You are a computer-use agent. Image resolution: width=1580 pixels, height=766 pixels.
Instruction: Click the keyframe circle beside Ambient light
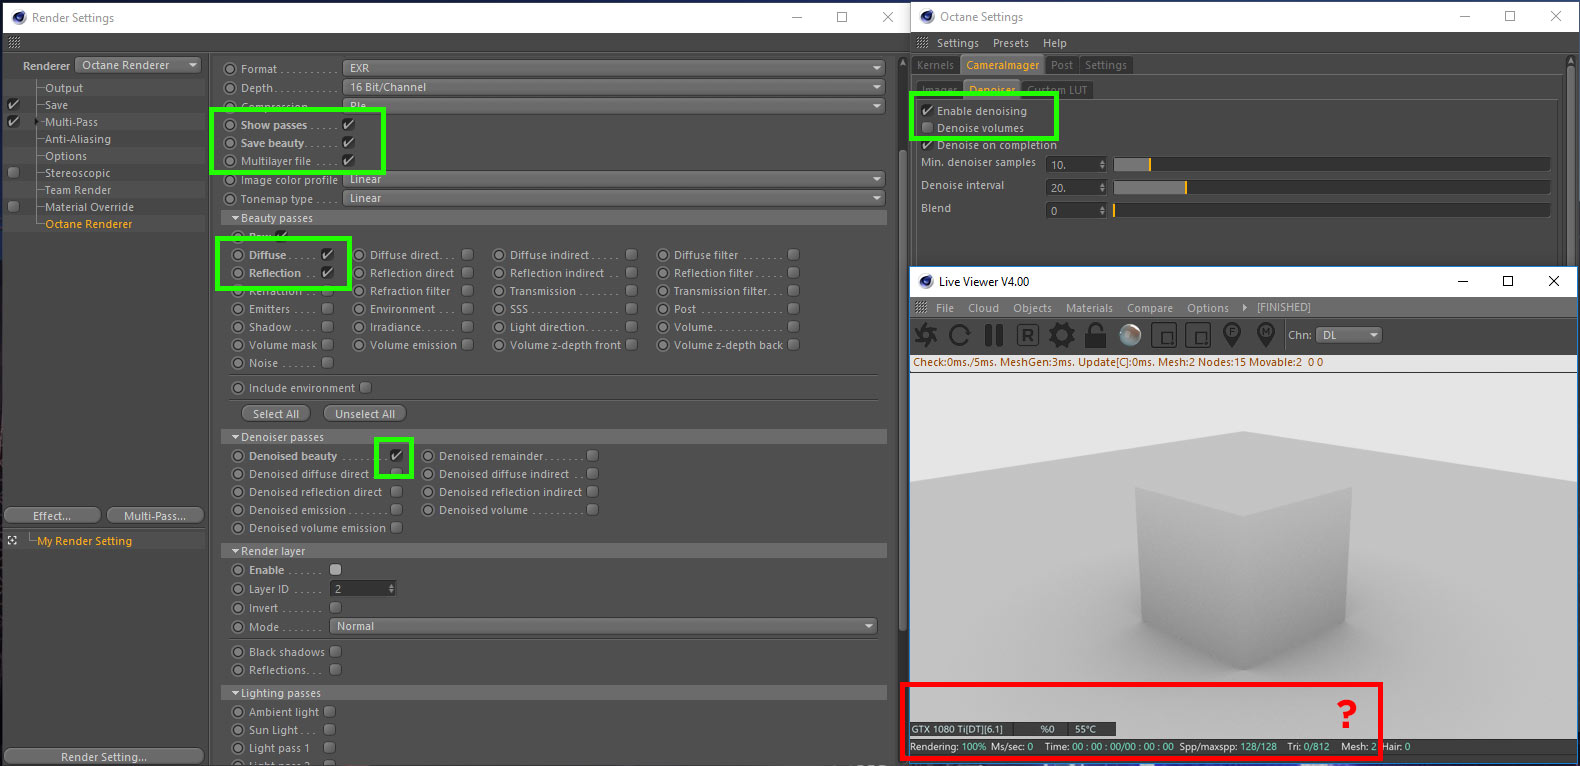point(238,712)
